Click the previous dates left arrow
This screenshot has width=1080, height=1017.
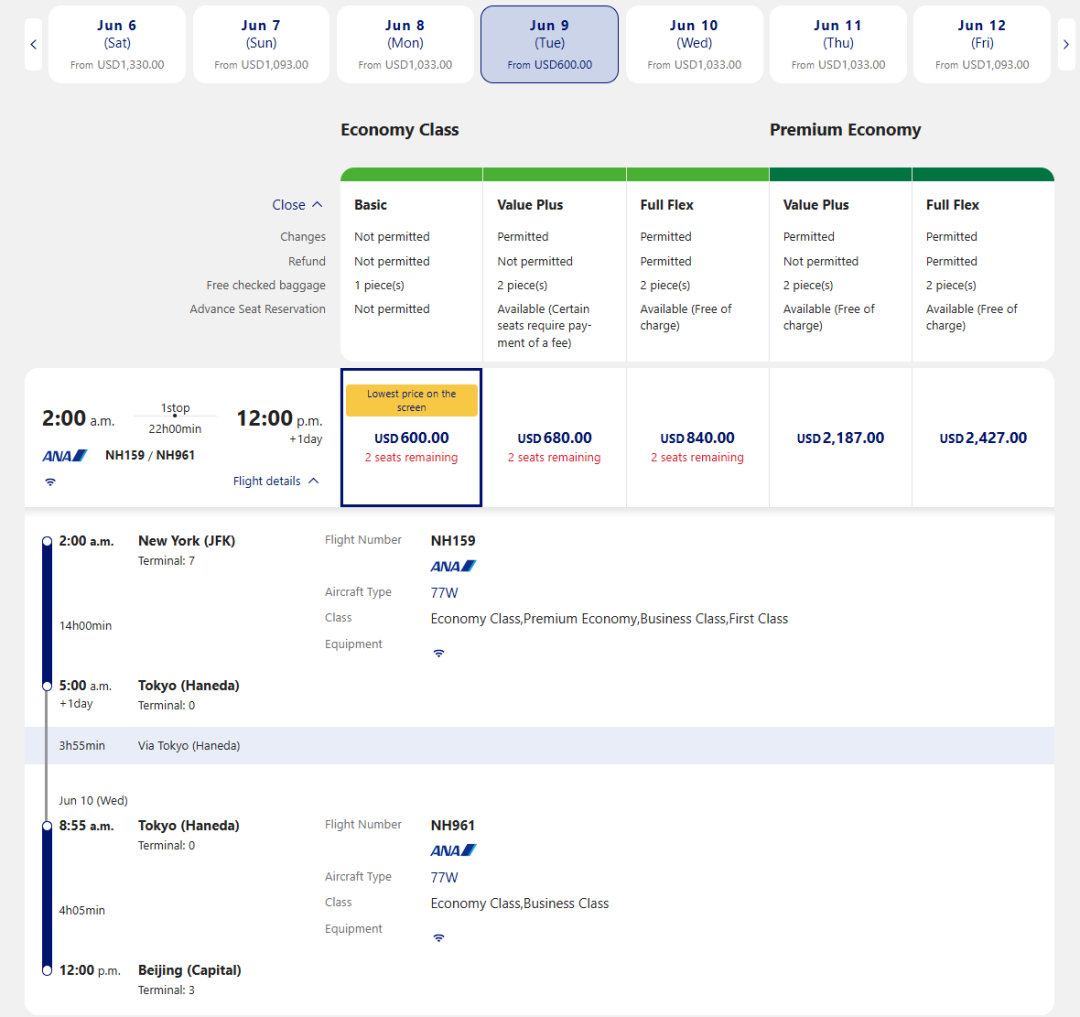[34, 44]
